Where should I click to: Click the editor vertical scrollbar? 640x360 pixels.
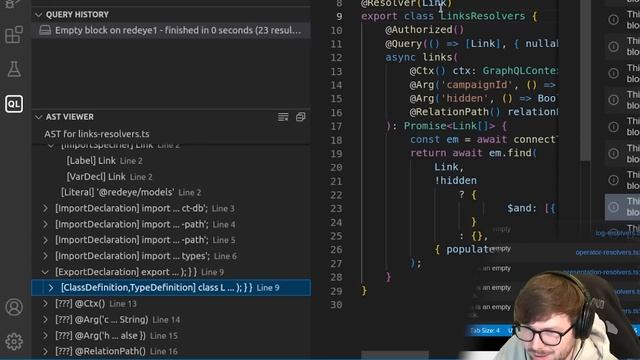click(x=585, y=82)
